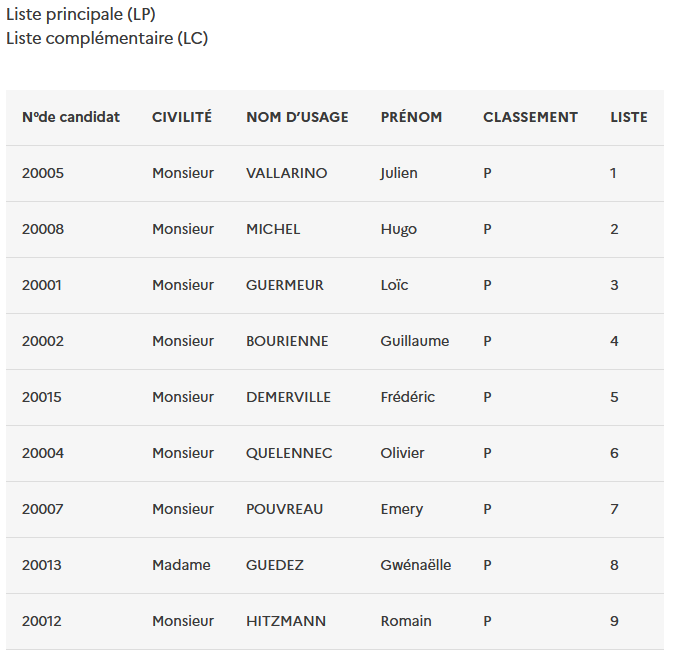Screen dimensions: 674x660
Task: Select candidate number 20005 cell
Action: tap(43, 173)
